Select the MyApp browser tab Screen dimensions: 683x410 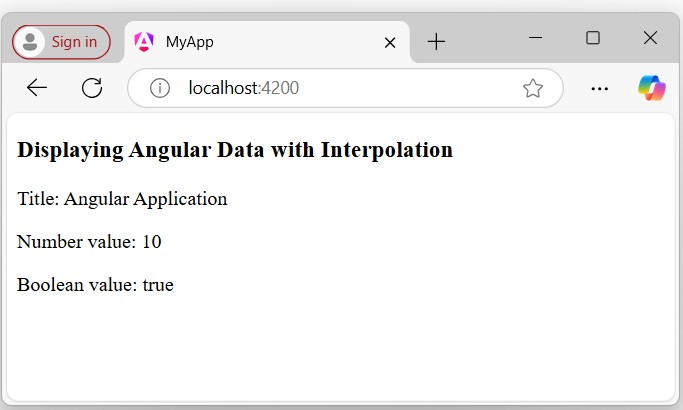[x=260, y=42]
